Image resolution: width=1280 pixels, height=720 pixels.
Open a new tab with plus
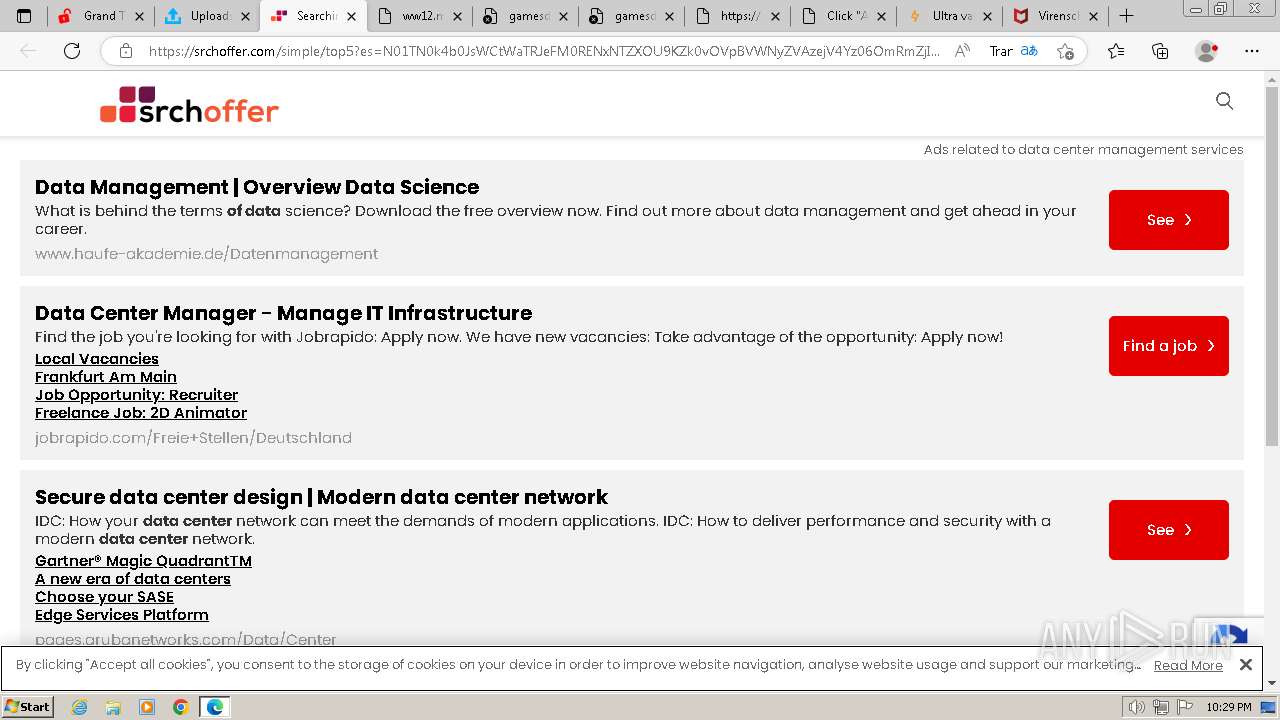1126,16
